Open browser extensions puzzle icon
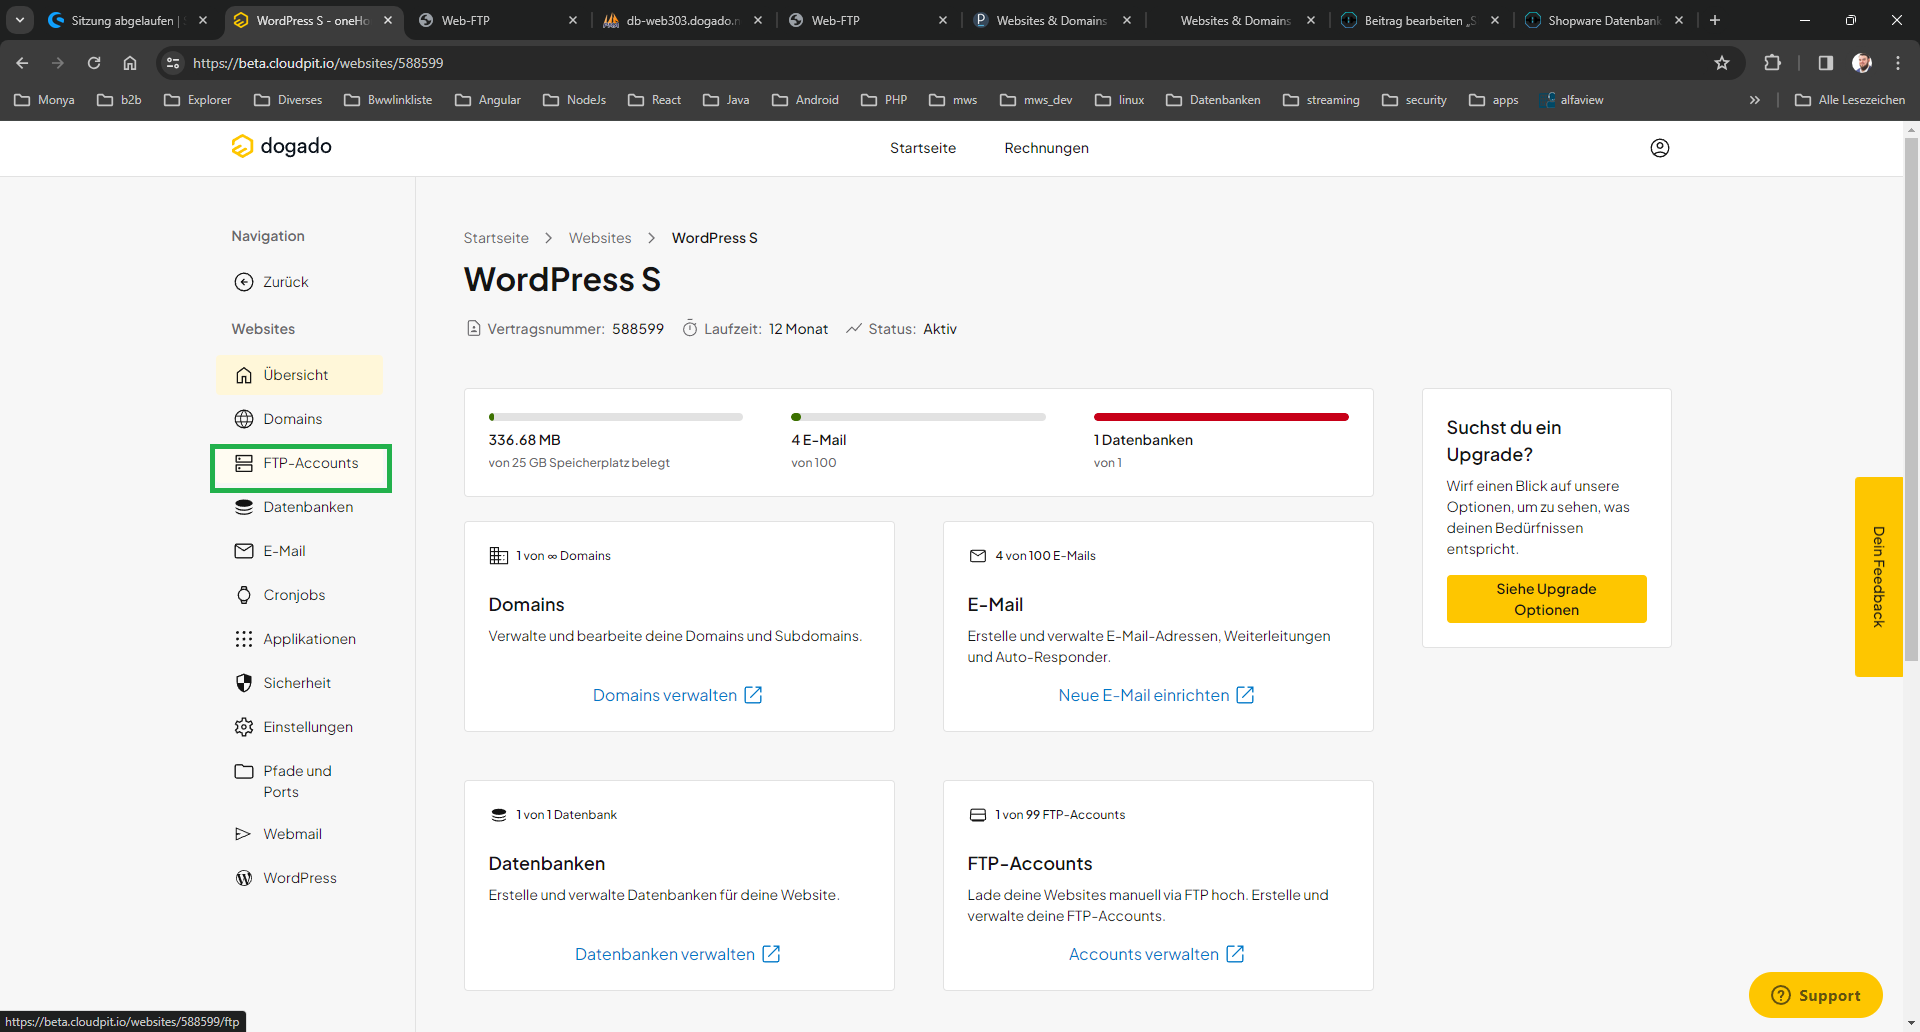 click(x=1772, y=63)
